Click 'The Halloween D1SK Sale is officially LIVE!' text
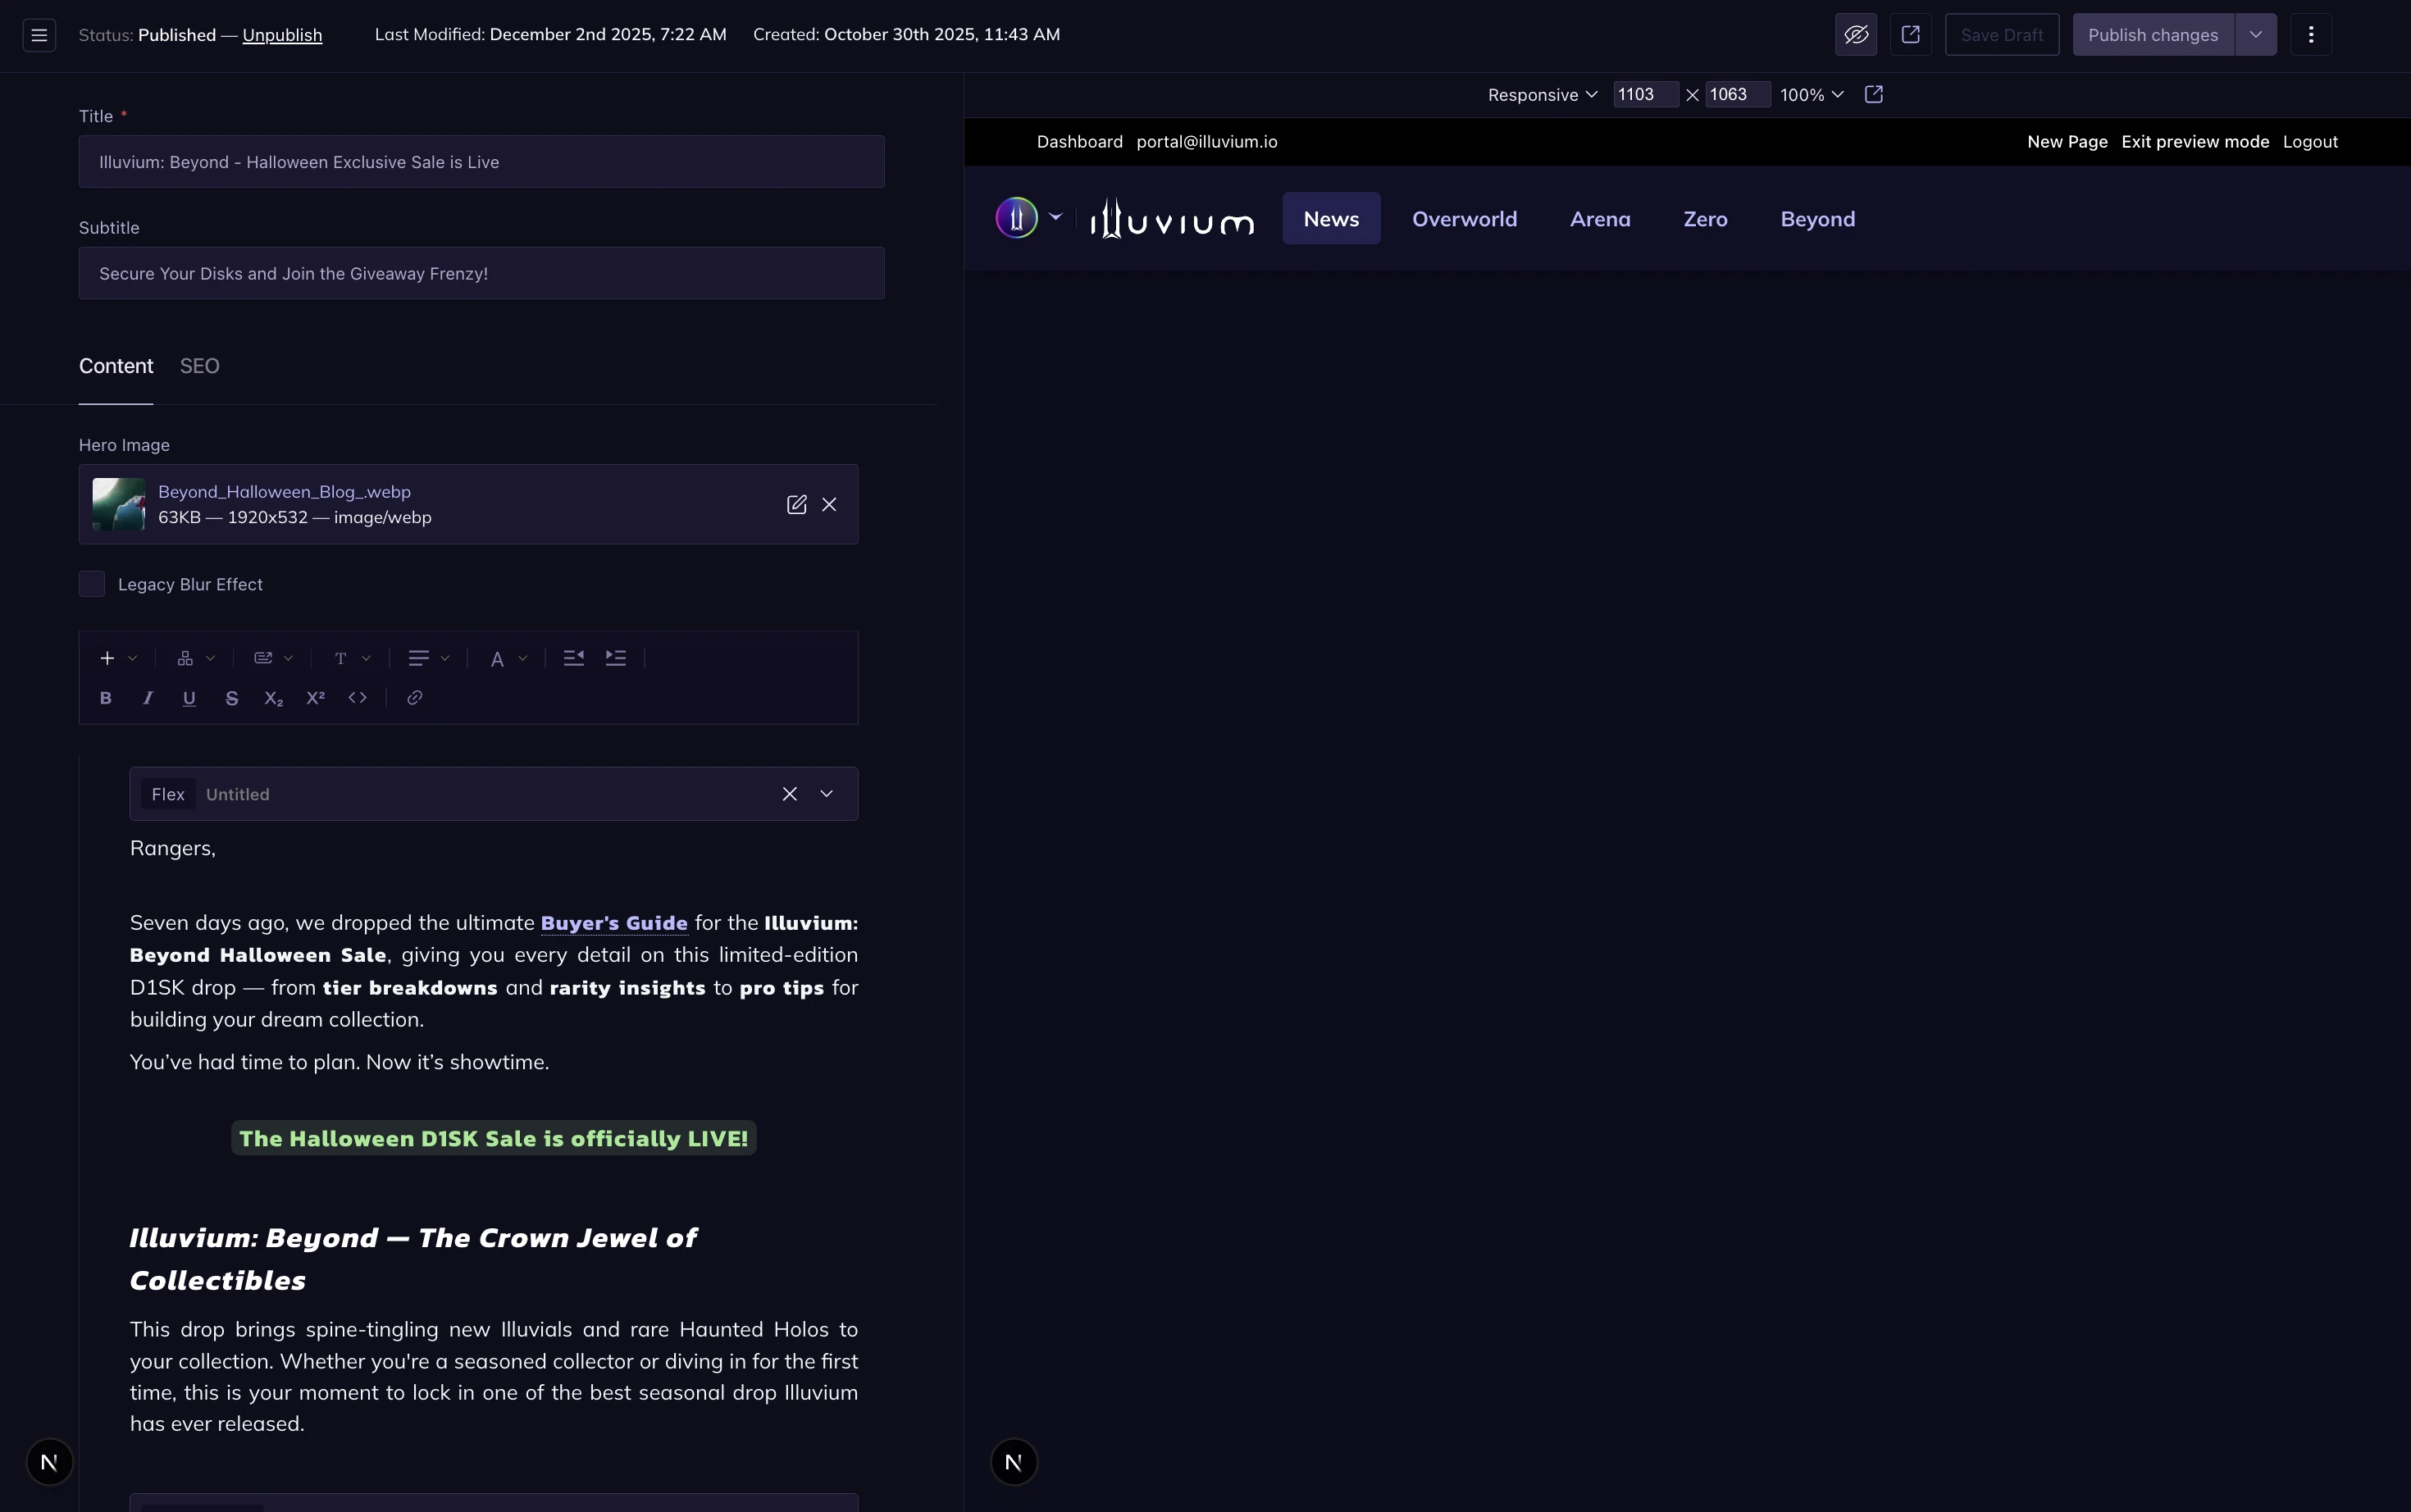This screenshot has height=1512, width=2411. click(x=494, y=1138)
